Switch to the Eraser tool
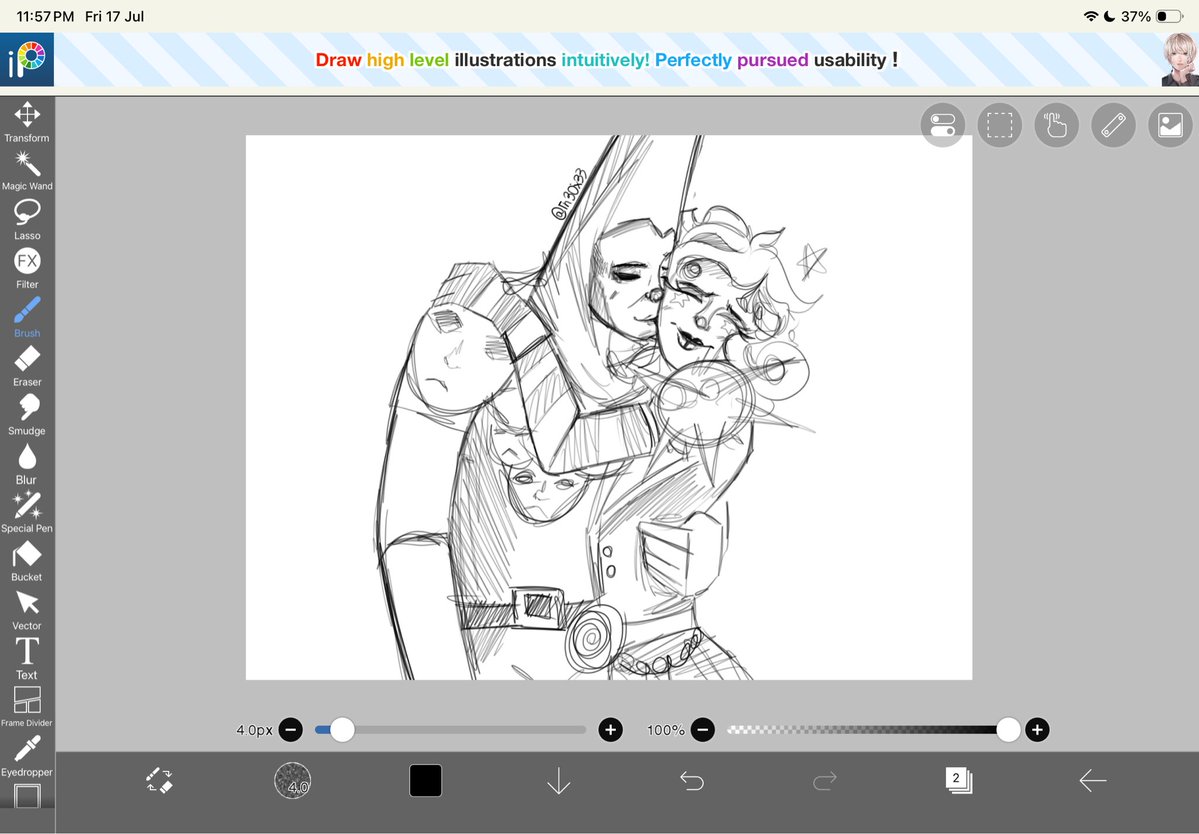Image resolution: width=1199 pixels, height=834 pixels. (27, 366)
